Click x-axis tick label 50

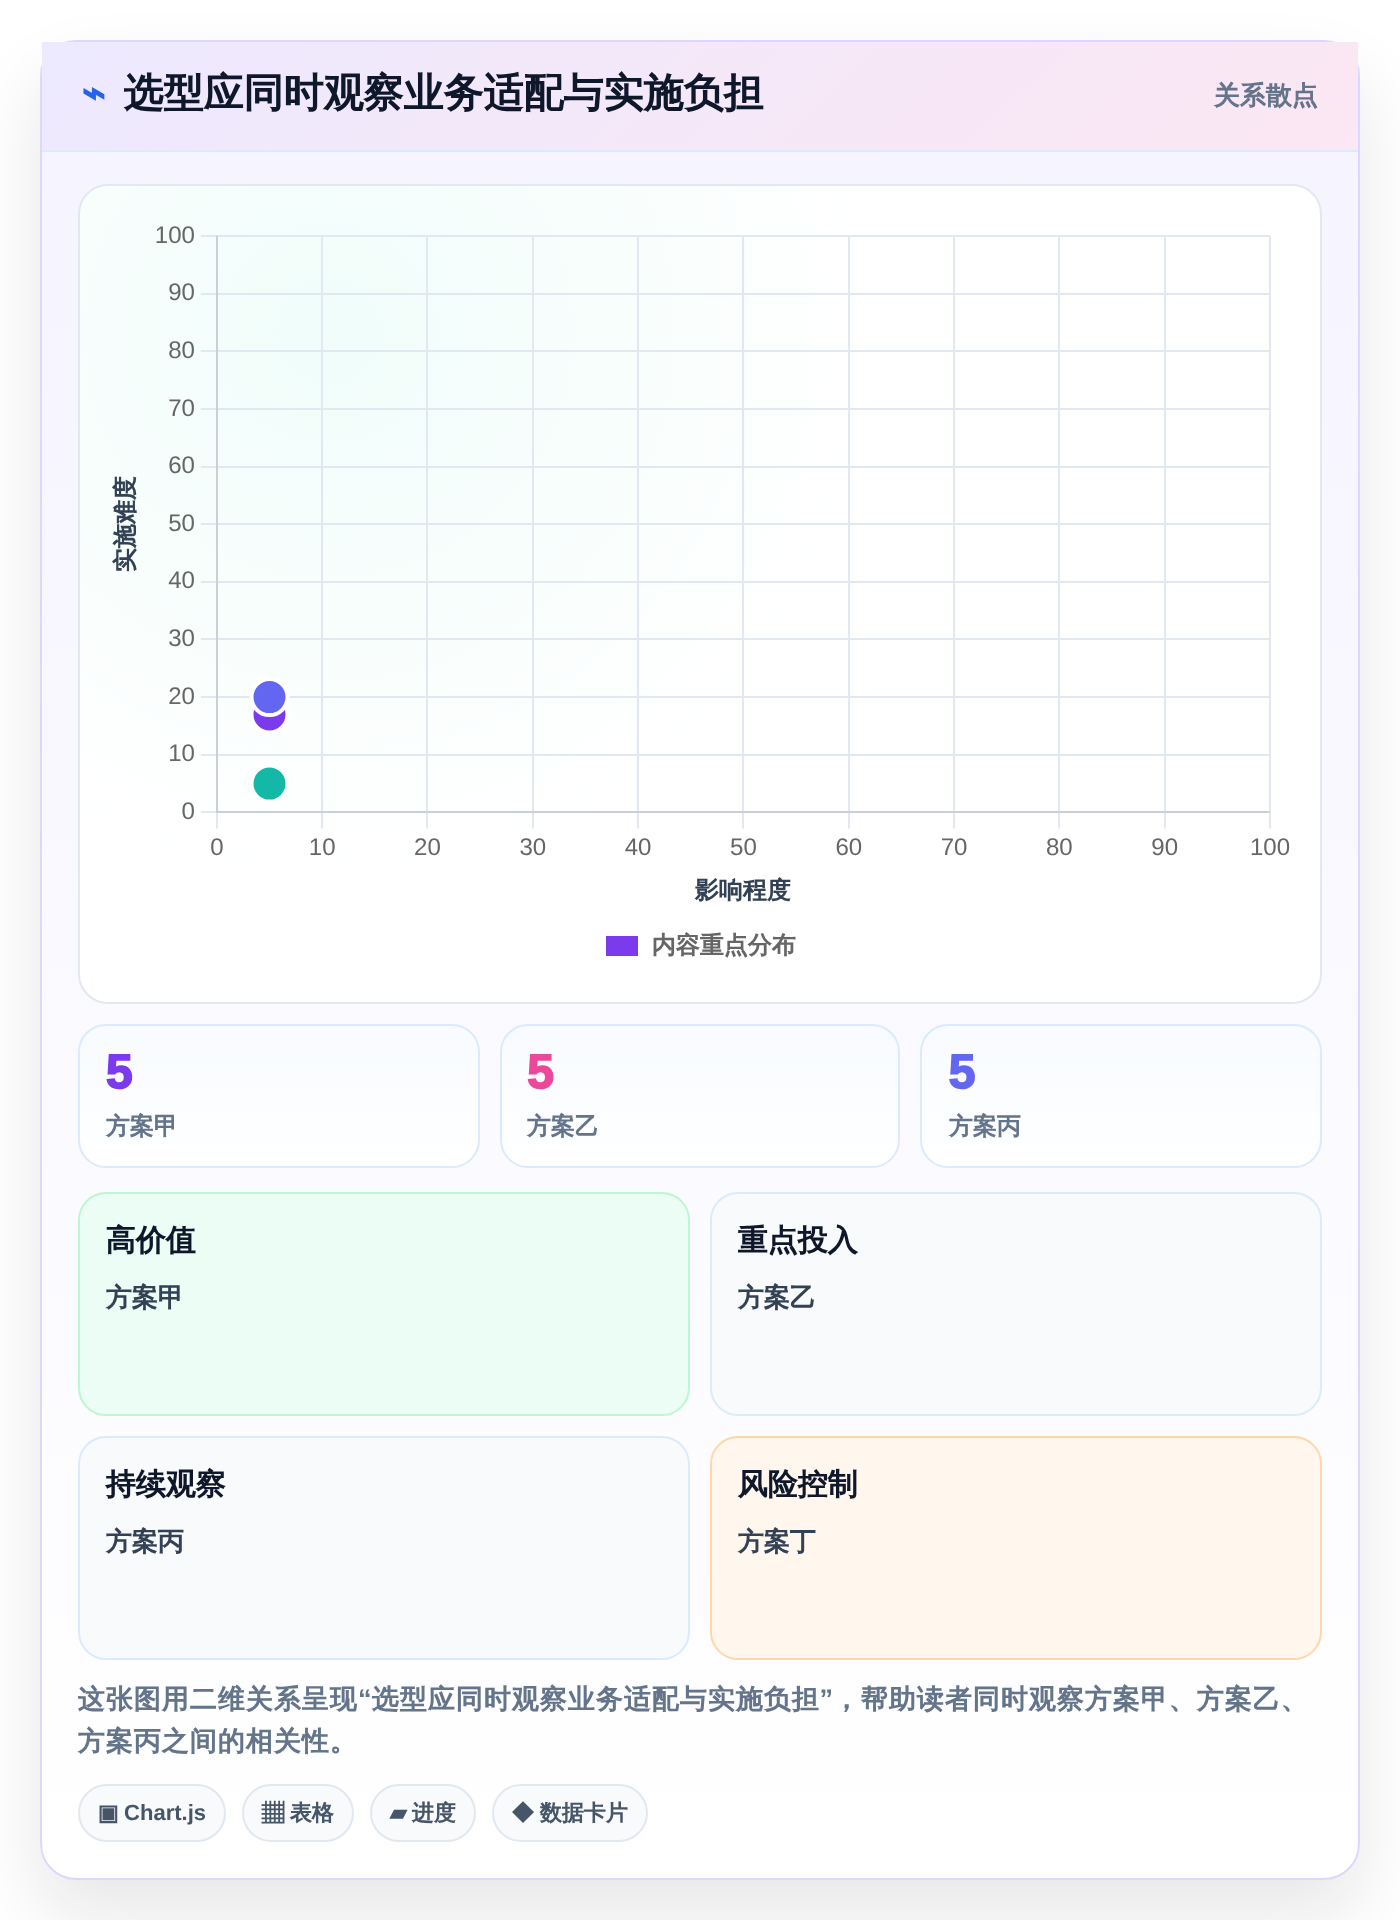point(743,848)
